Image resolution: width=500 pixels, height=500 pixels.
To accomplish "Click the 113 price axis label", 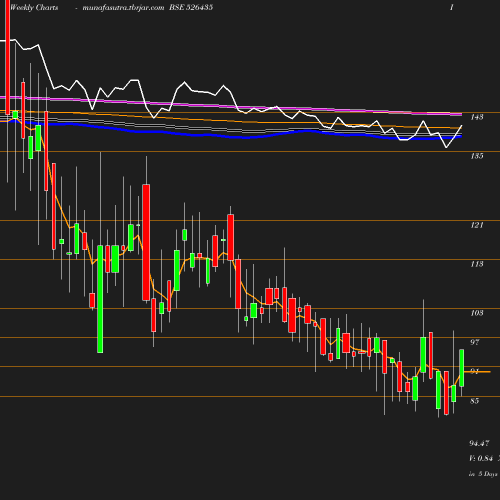I will [477, 264].
